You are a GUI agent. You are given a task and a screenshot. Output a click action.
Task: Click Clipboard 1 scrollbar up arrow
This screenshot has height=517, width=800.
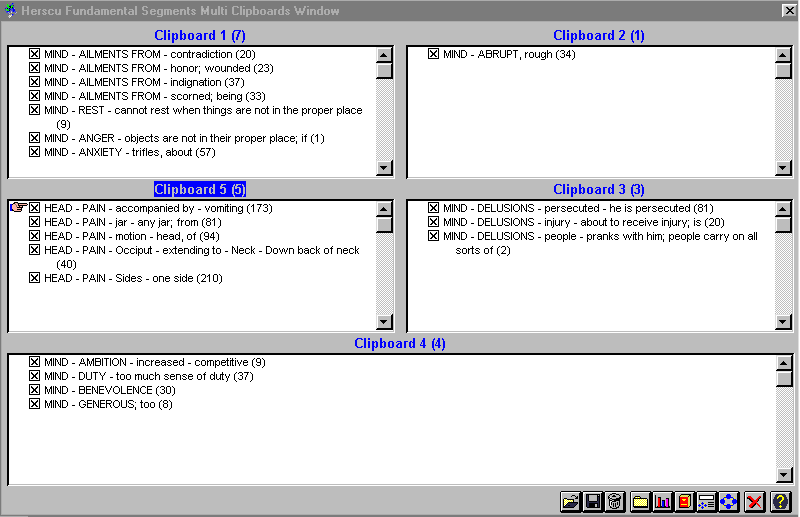[384, 55]
